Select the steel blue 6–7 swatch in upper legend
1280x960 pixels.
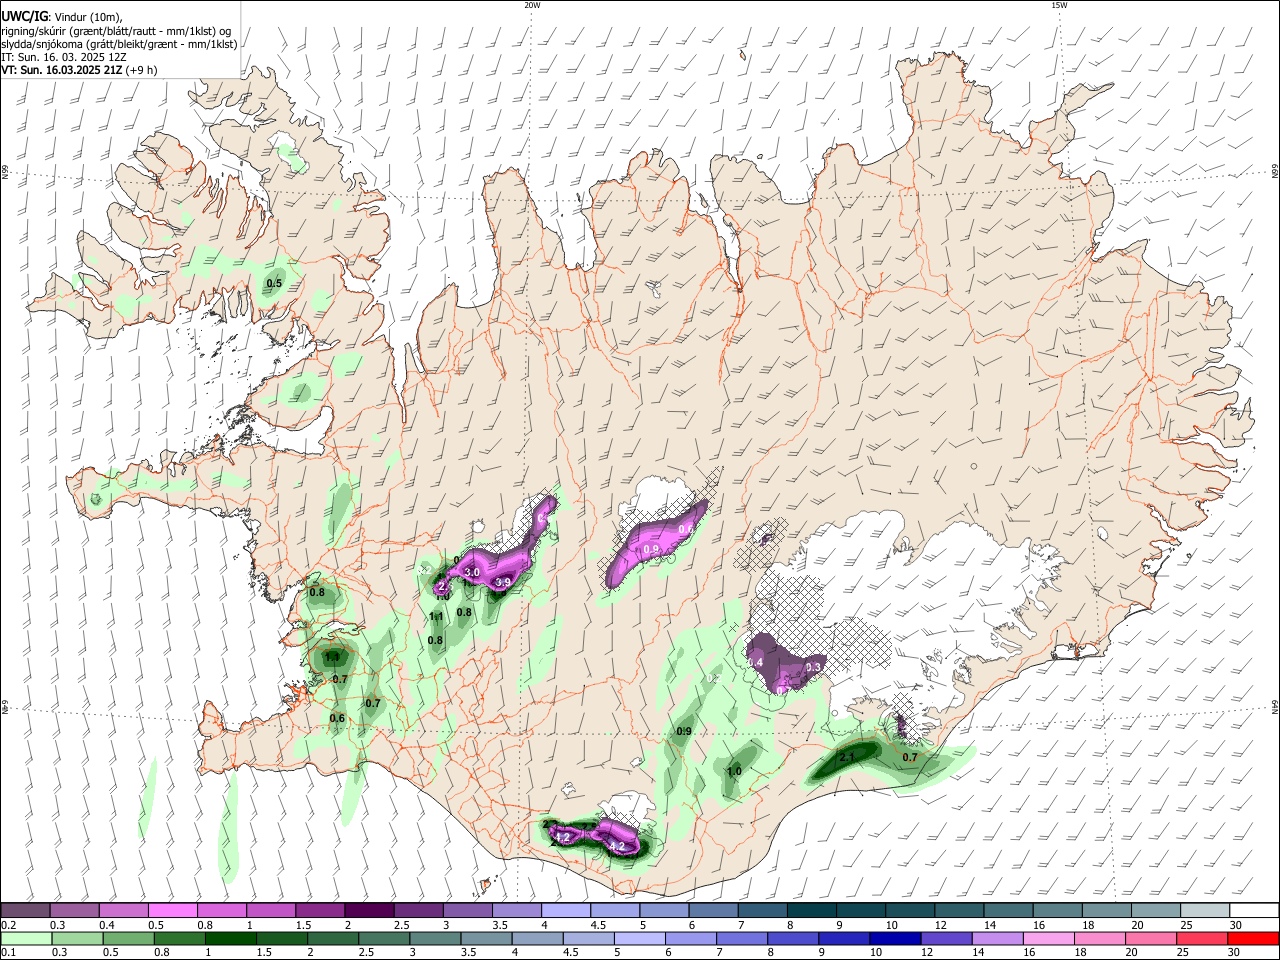coord(714,910)
